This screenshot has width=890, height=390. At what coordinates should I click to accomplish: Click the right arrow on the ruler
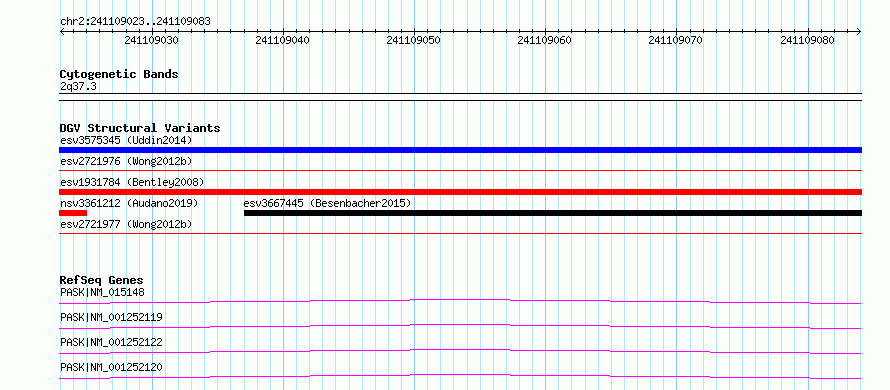click(858, 31)
